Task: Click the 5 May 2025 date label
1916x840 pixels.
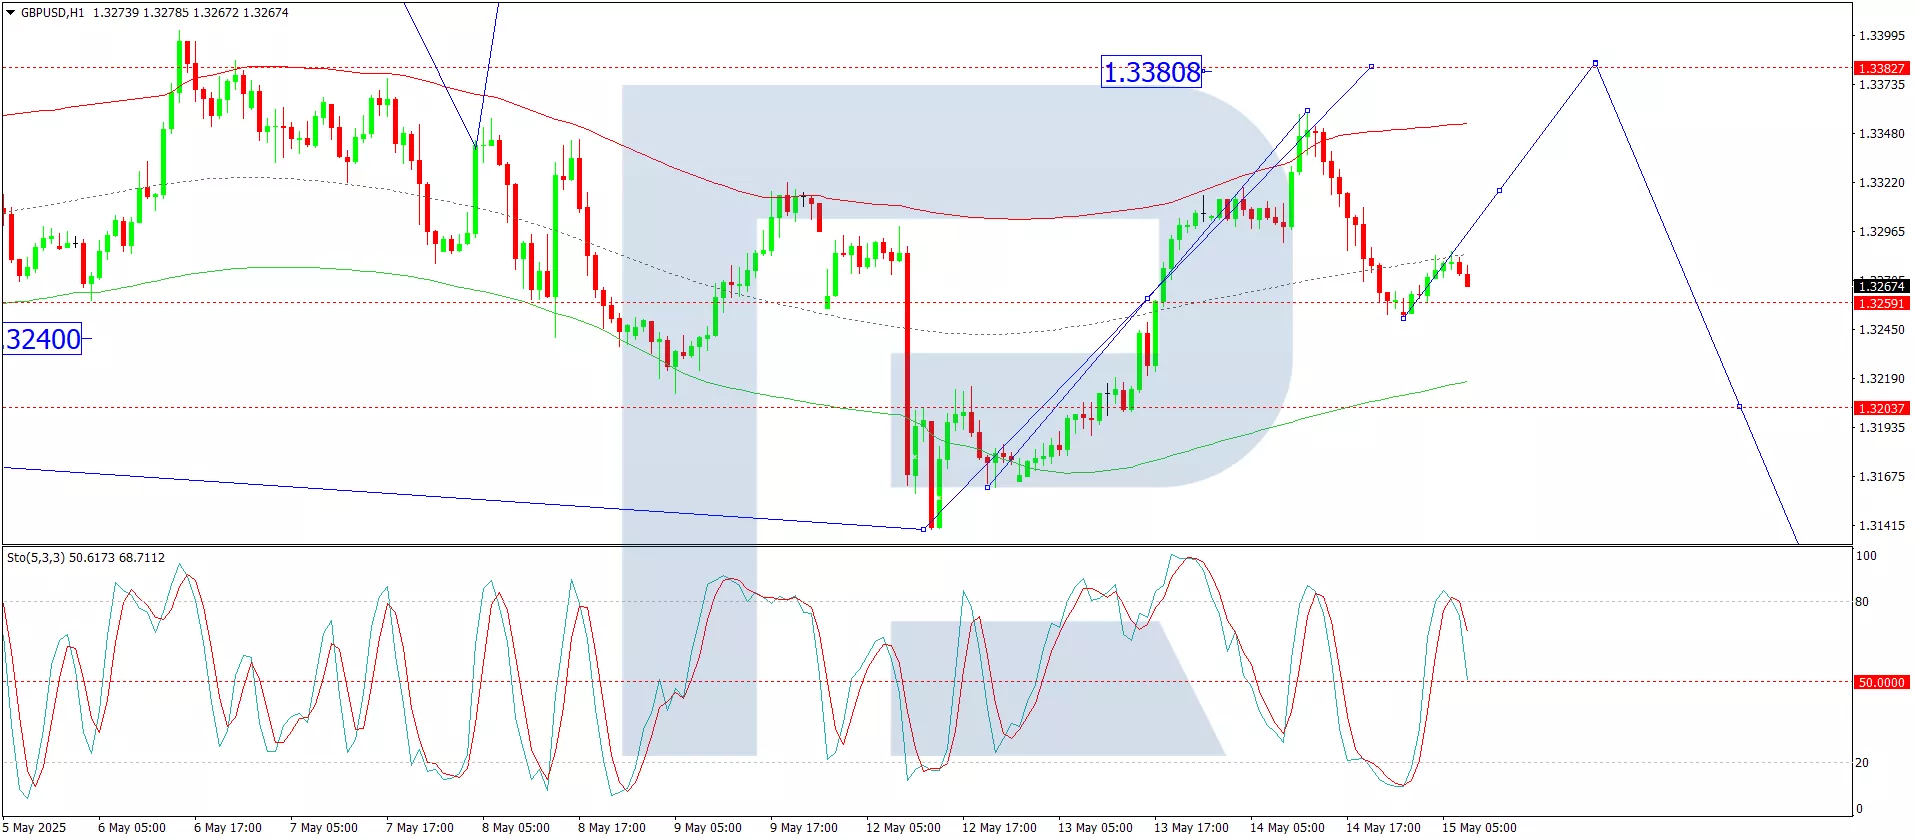Action: [34, 827]
